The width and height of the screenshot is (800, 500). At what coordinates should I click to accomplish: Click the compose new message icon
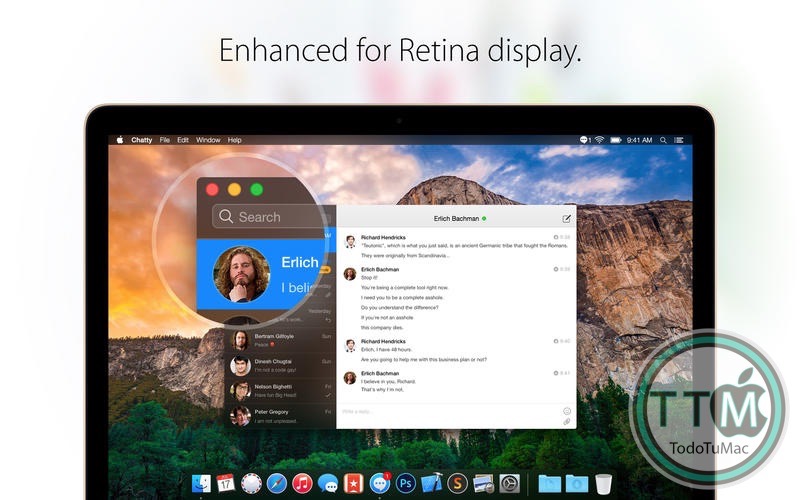[x=566, y=218]
